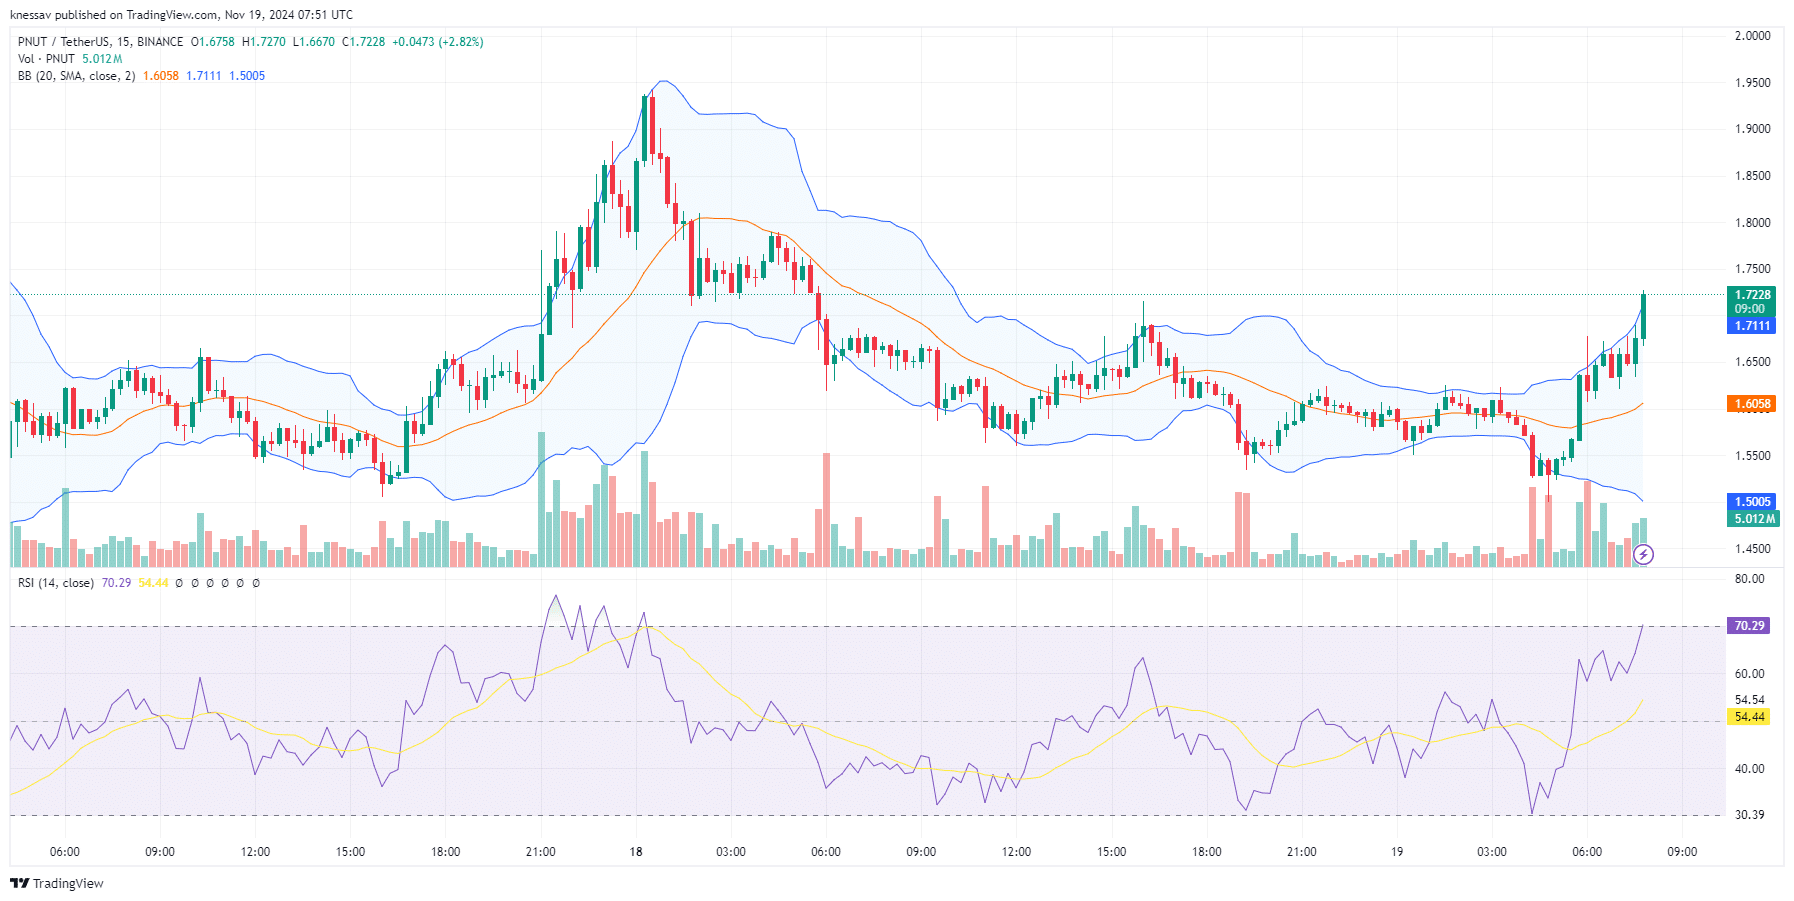Click the 1.8000 price axis label
This screenshot has height=901, width=1794.
(x=1752, y=223)
